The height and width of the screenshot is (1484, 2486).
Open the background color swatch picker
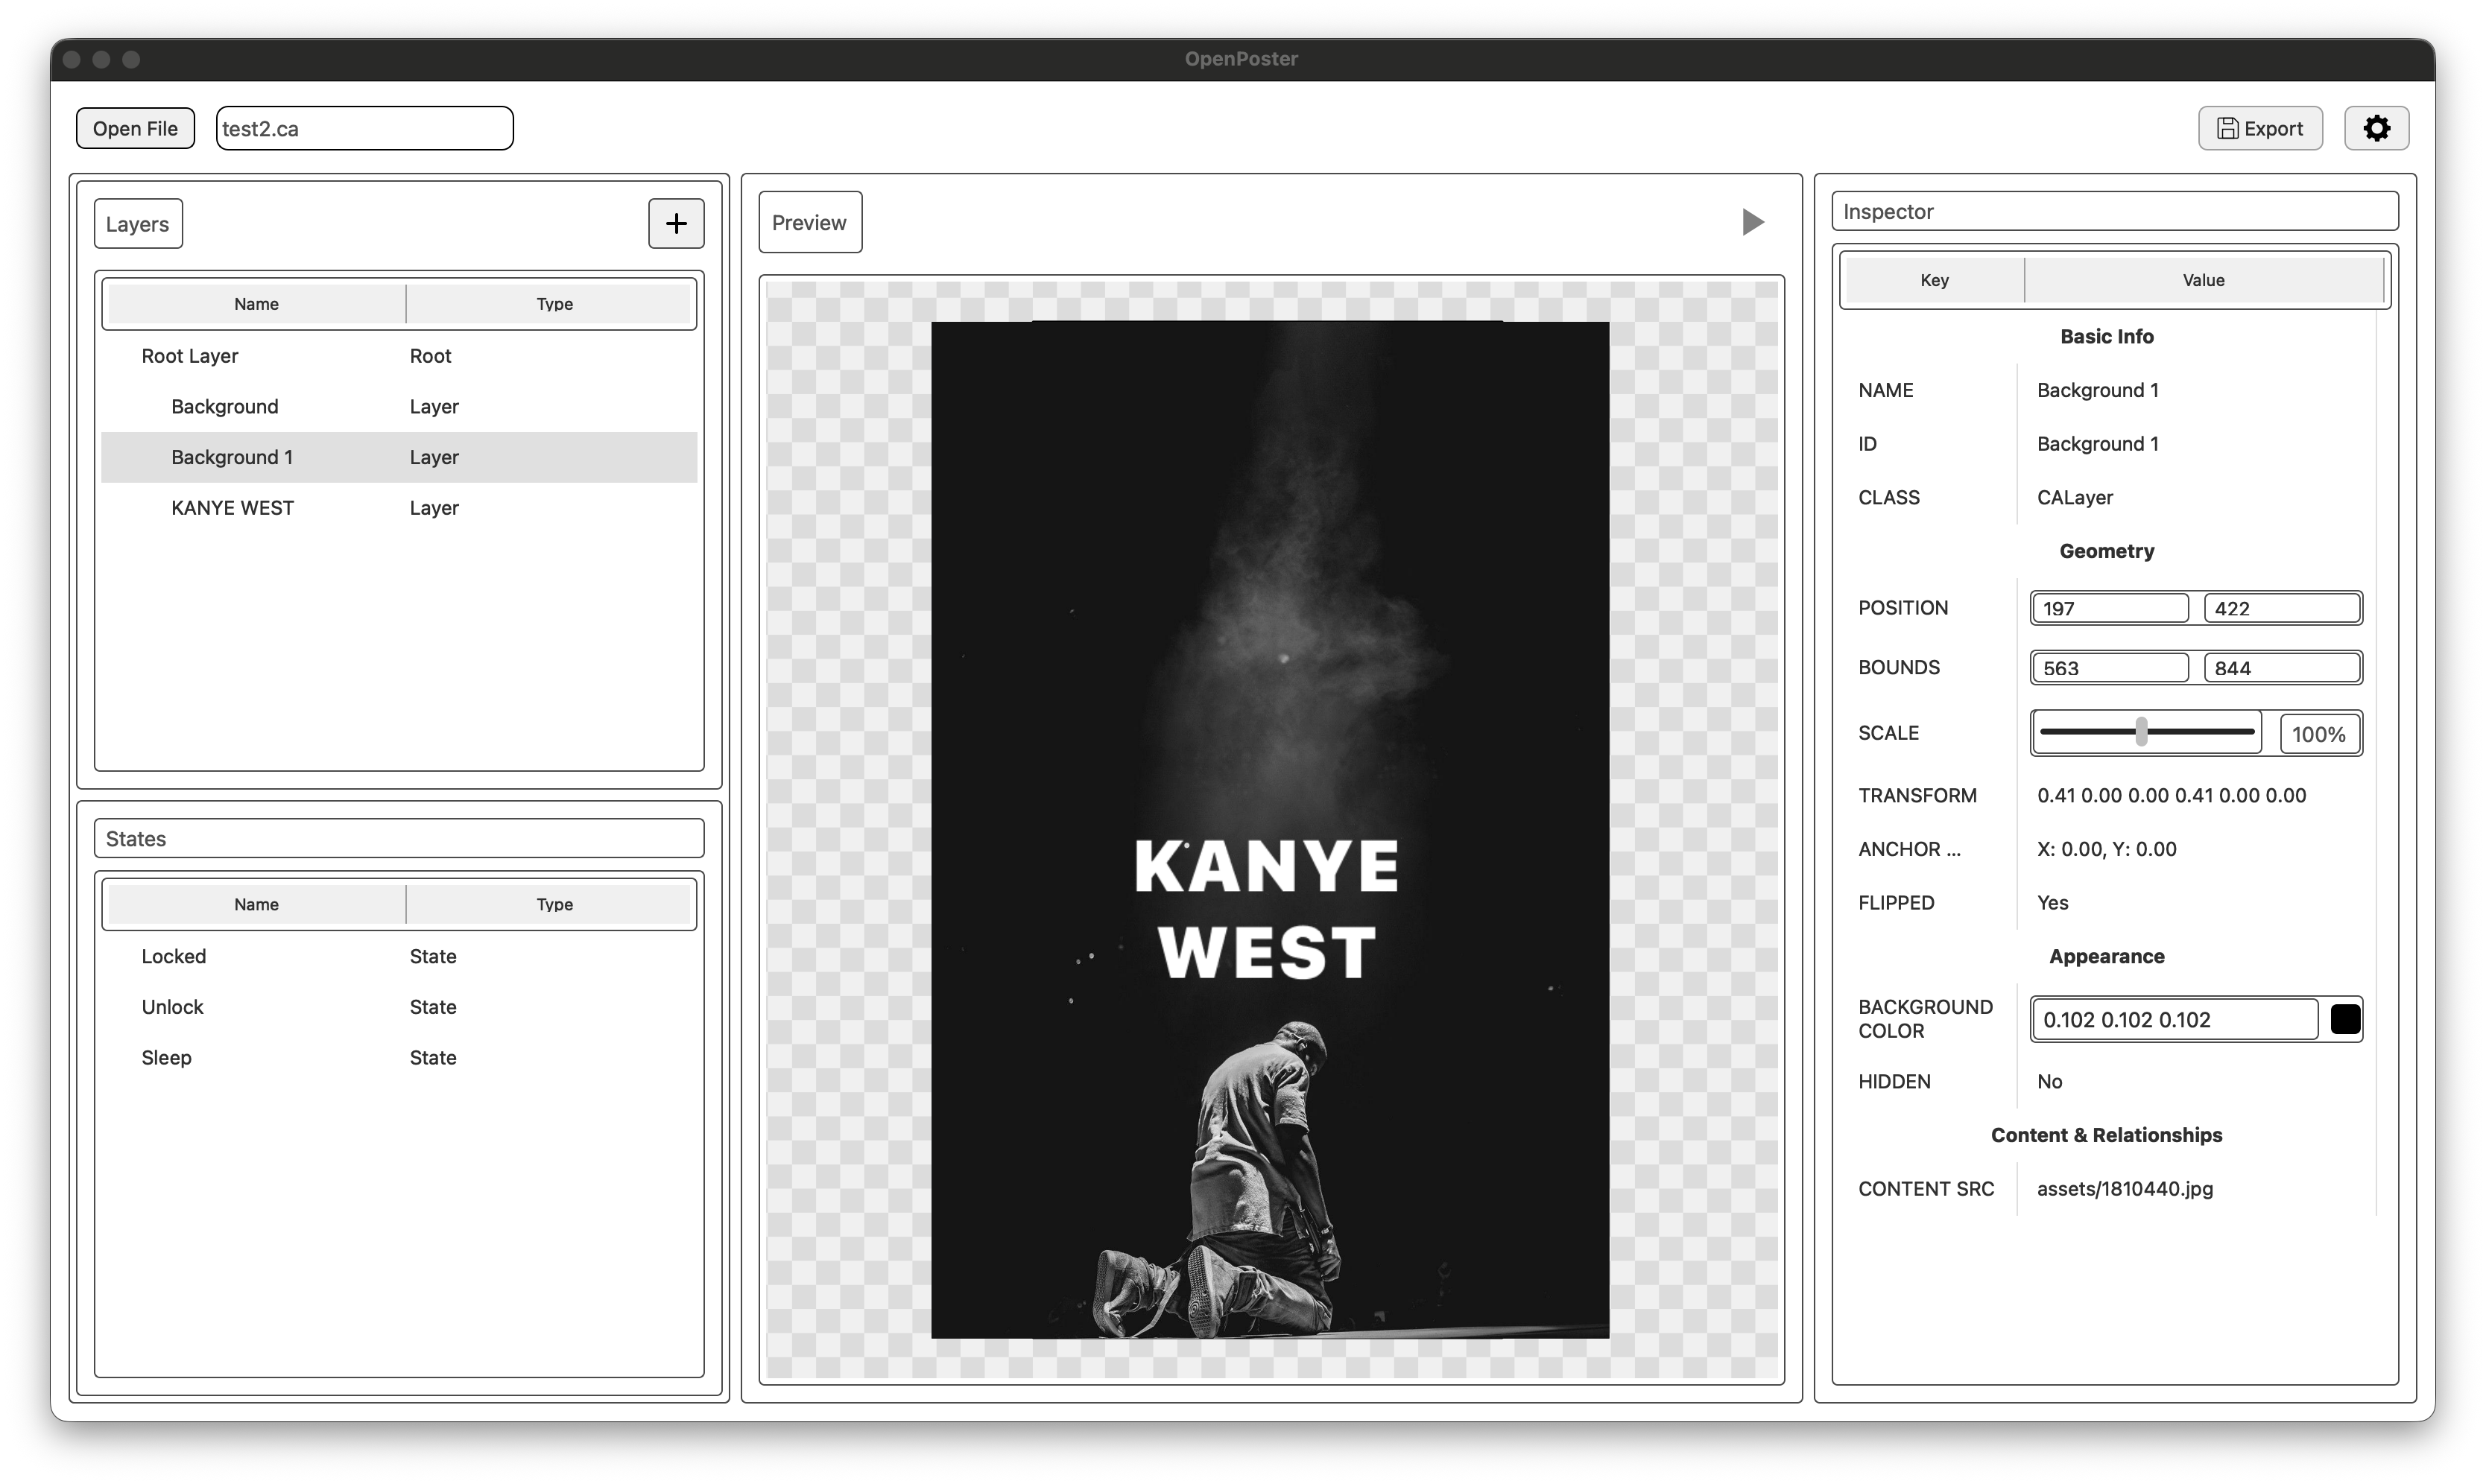[2345, 1019]
